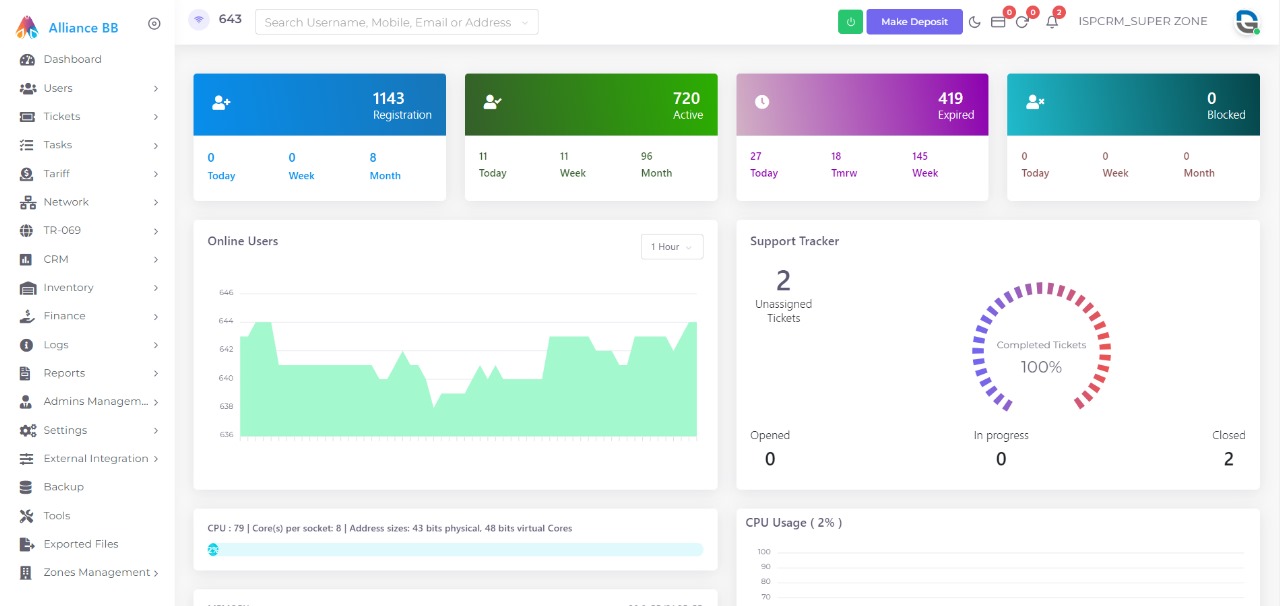The width and height of the screenshot is (1280, 606).
Task: Open the 1 Hour interval dropdown
Action: (x=671, y=246)
